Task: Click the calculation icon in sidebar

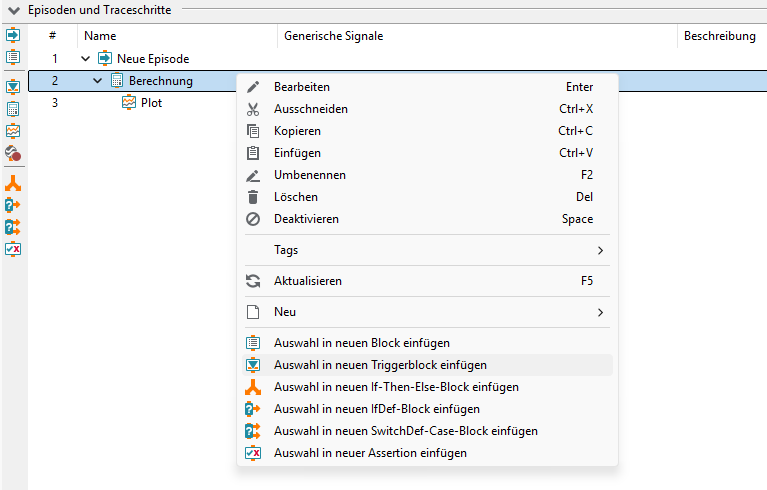Action: pyautogui.click(x=13, y=109)
